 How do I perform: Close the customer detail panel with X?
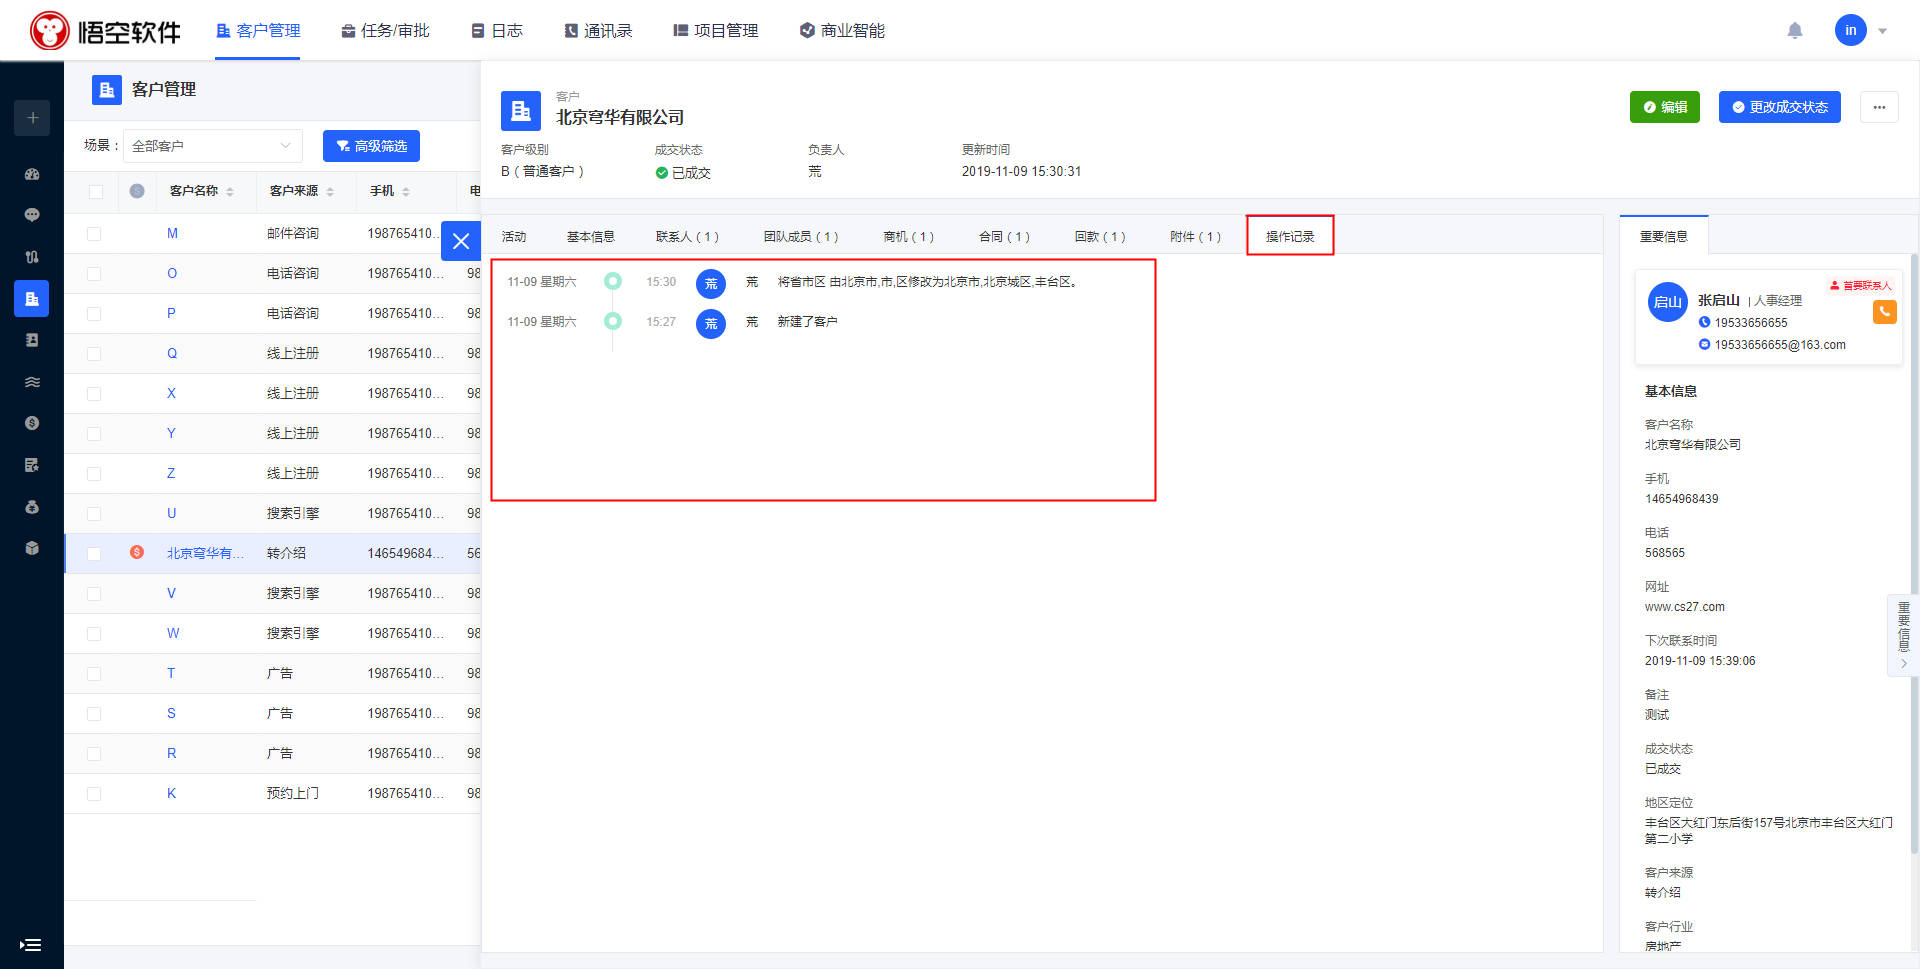461,241
